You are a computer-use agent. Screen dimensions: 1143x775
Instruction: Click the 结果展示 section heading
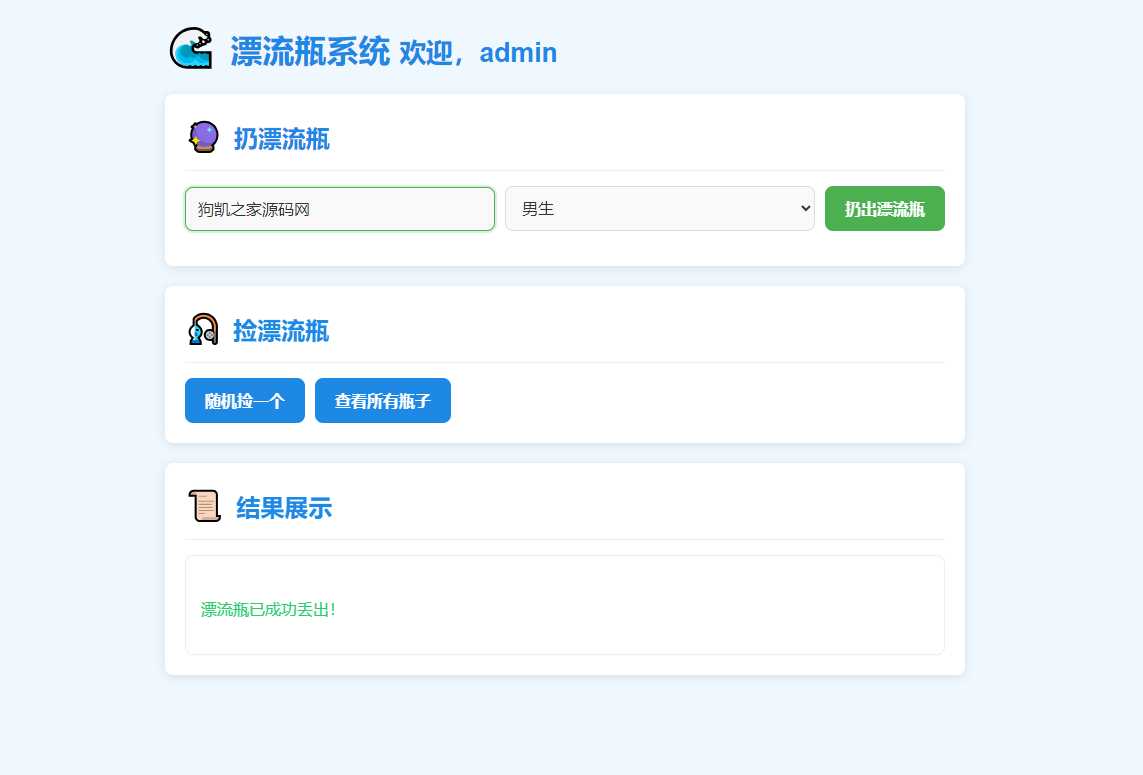point(282,508)
